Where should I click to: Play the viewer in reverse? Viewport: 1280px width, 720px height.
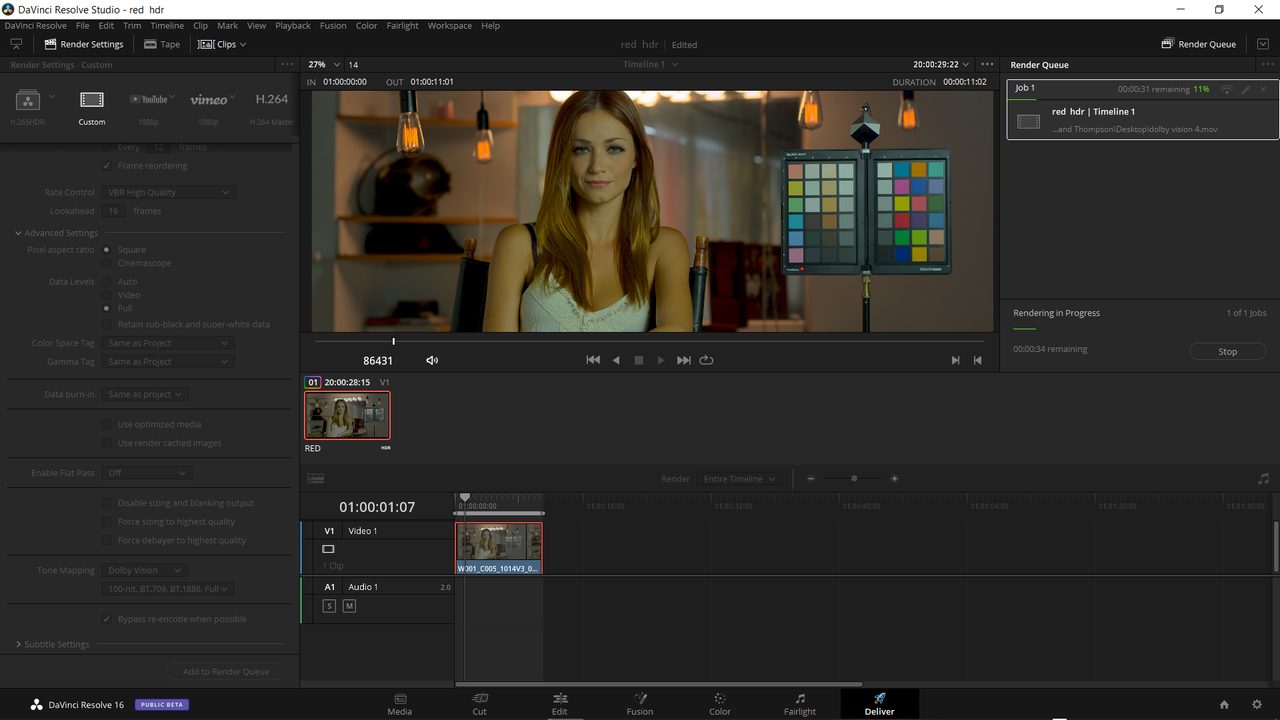[616, 360]
